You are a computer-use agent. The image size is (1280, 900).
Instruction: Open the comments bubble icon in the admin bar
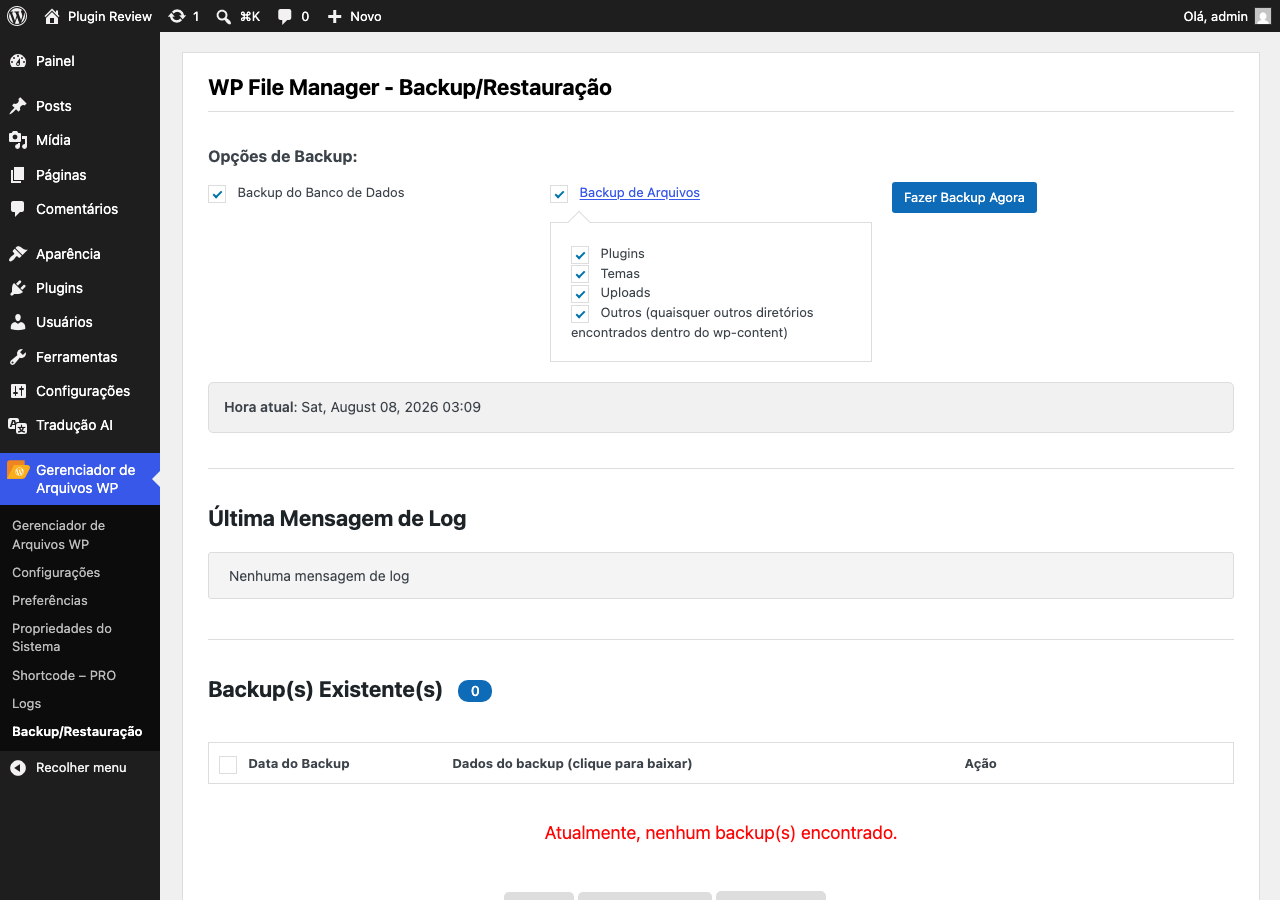click(285, 16)
